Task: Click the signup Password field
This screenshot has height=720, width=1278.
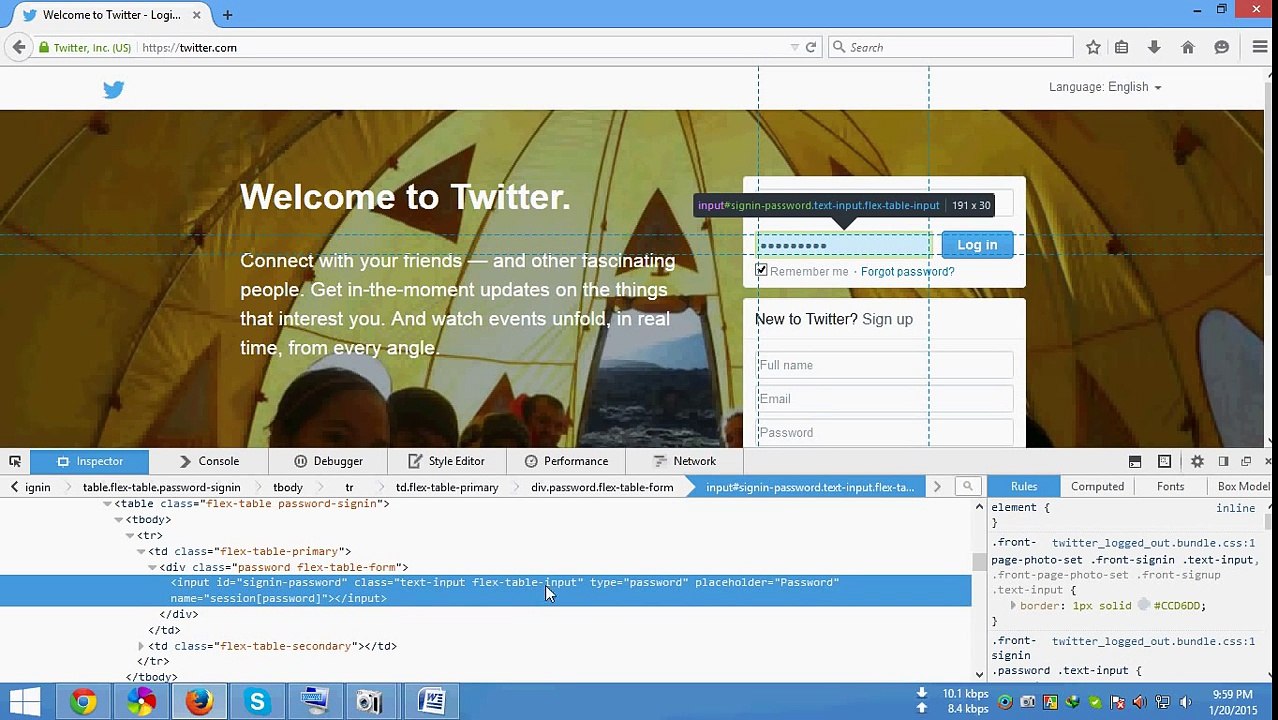Action: pyautogui.click(x=884, y=433)
